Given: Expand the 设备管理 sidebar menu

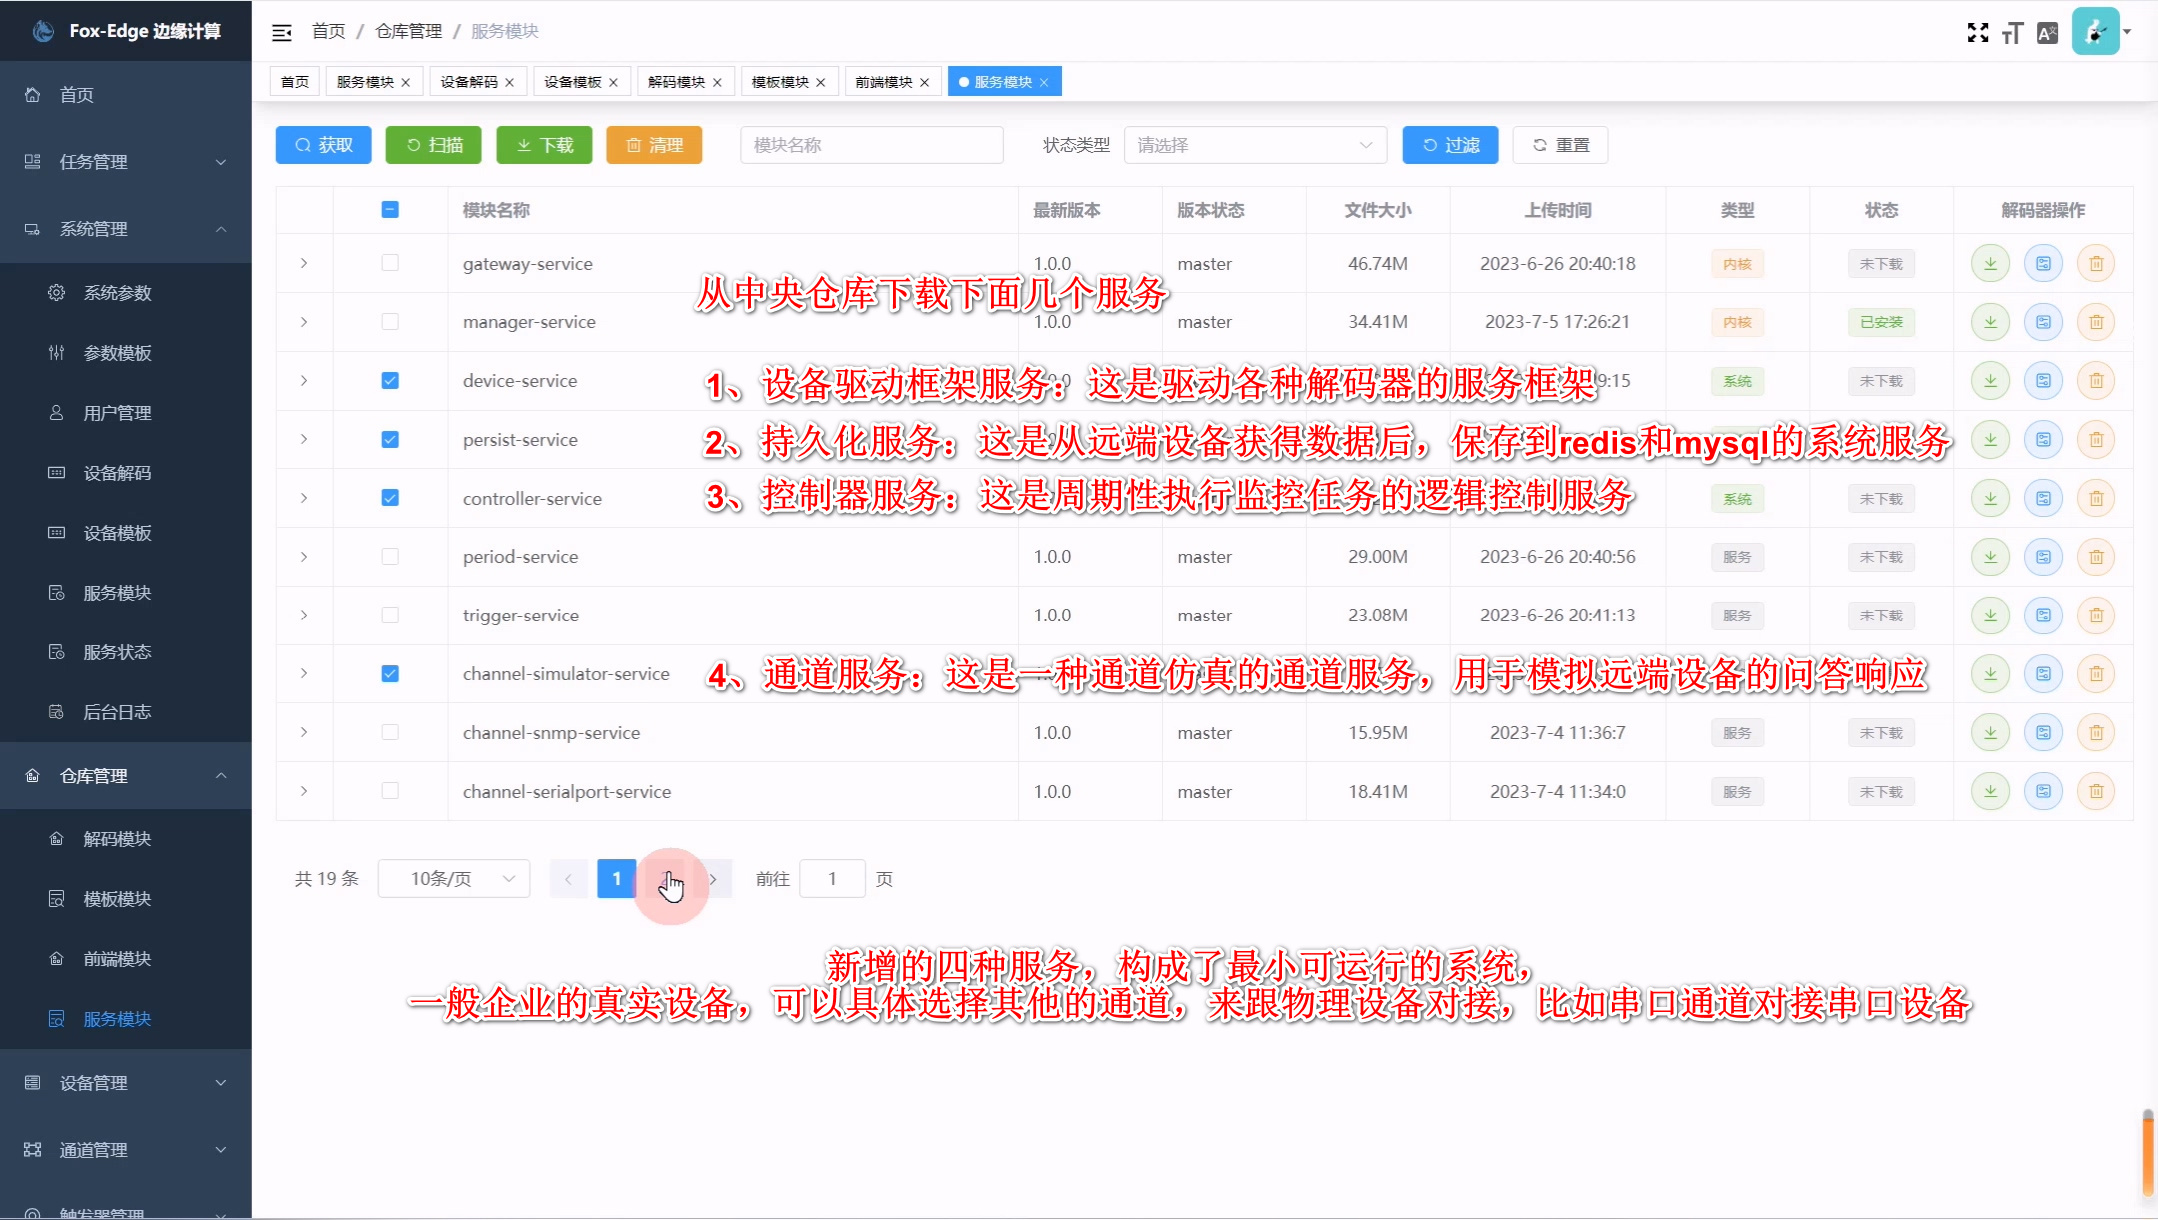Looking at the screenshot, I should coord(126,1083).
